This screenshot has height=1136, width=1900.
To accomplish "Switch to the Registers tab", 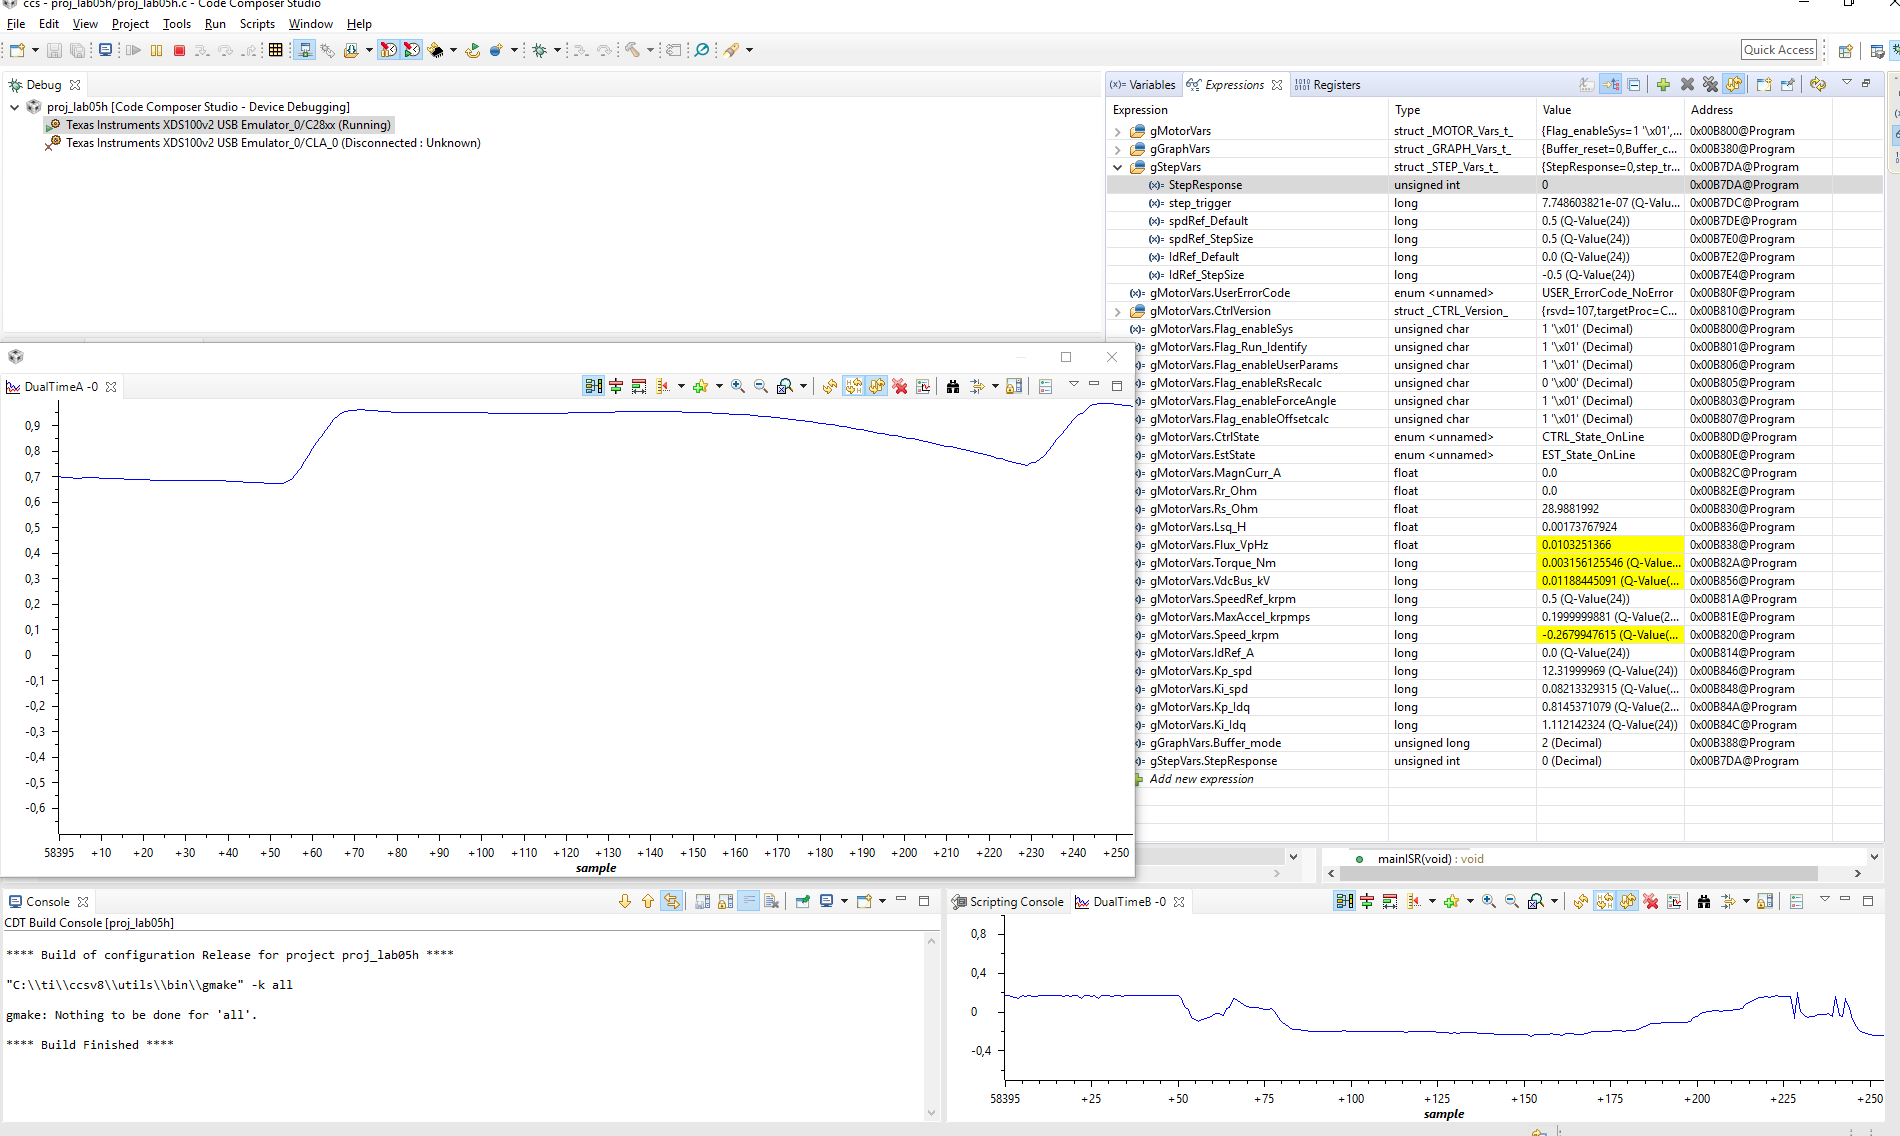I will coord(1328,85).
